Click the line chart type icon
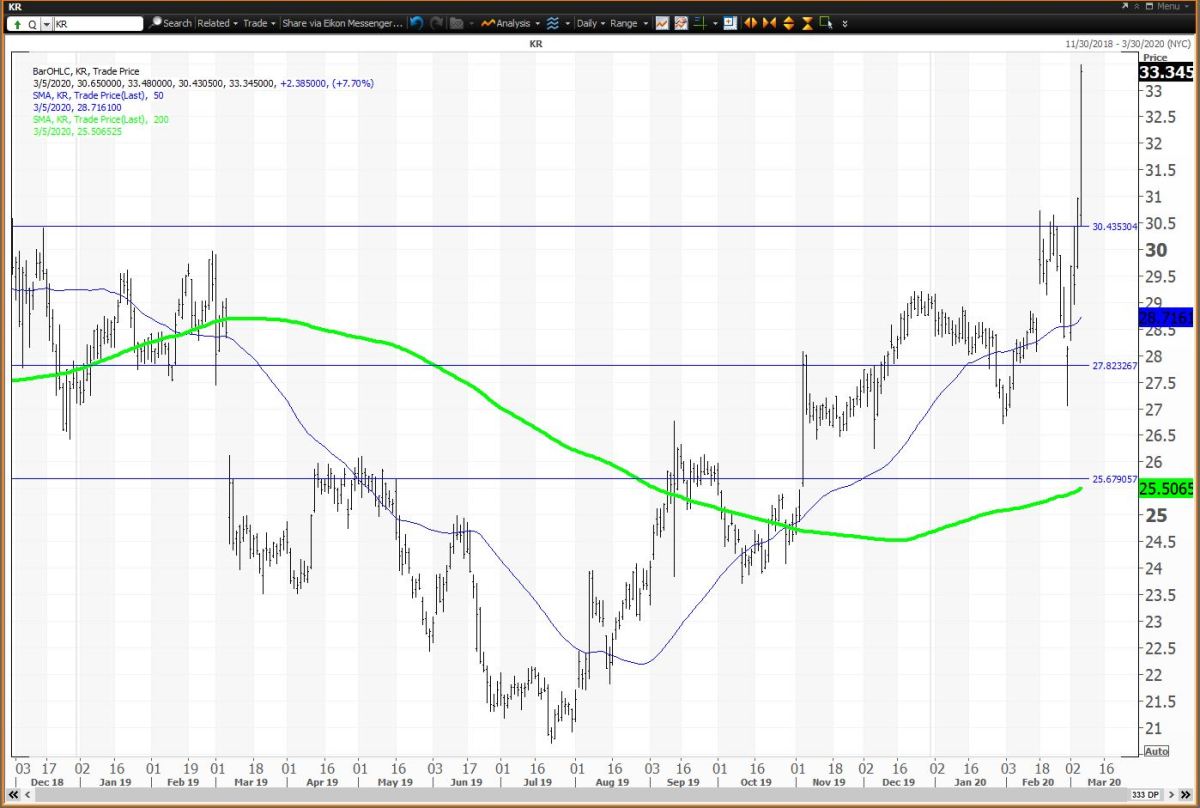 [662, 23]
